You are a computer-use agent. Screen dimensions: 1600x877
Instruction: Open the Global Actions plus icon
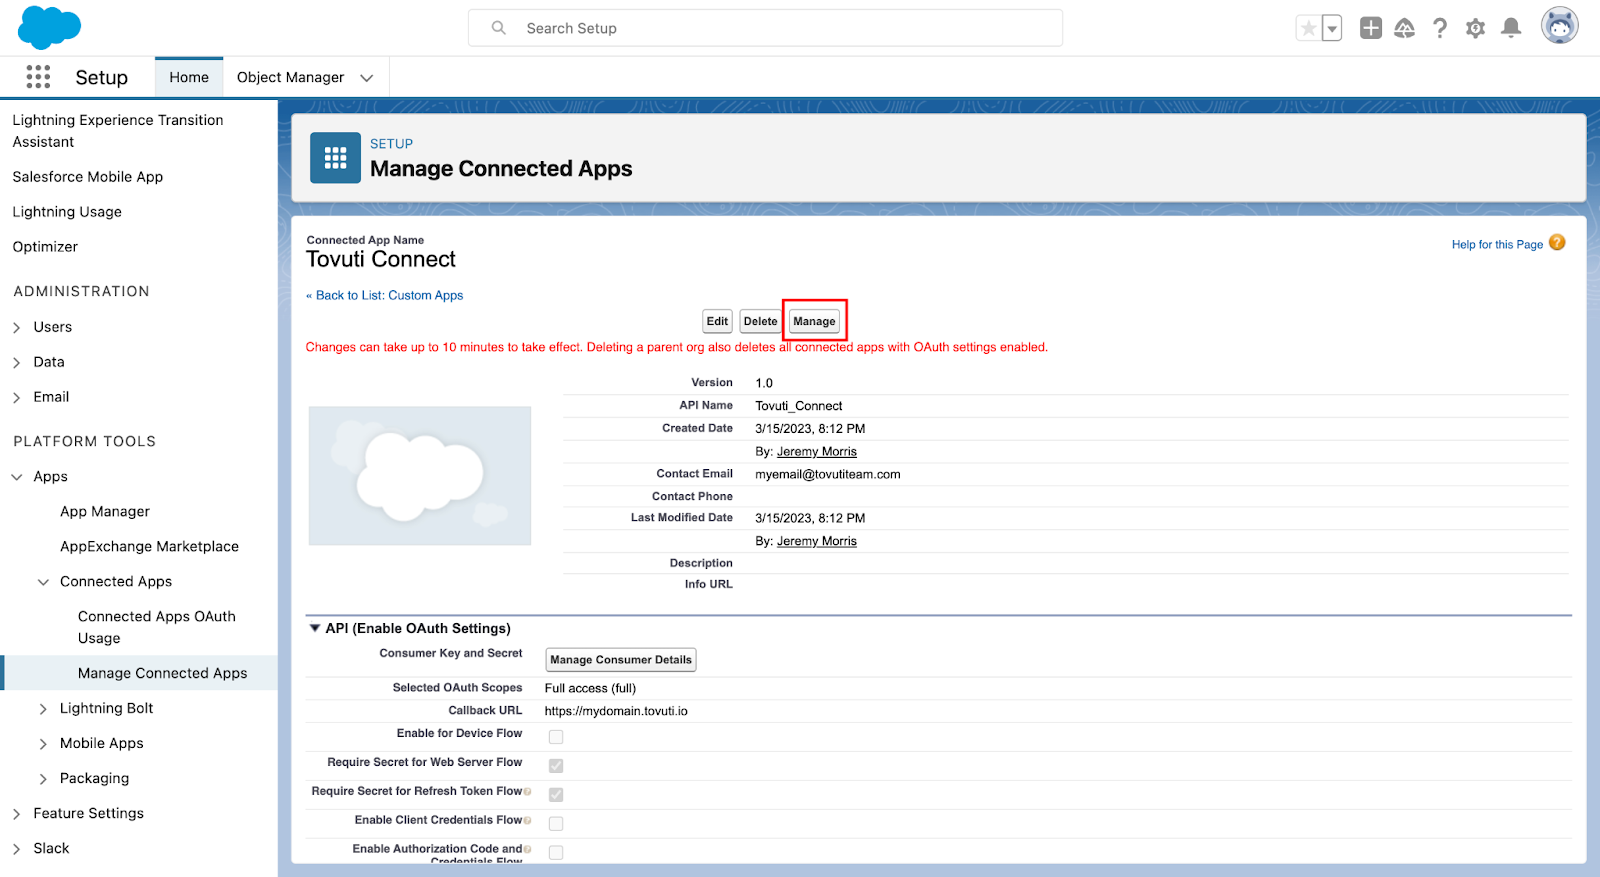coord(1371,28)
